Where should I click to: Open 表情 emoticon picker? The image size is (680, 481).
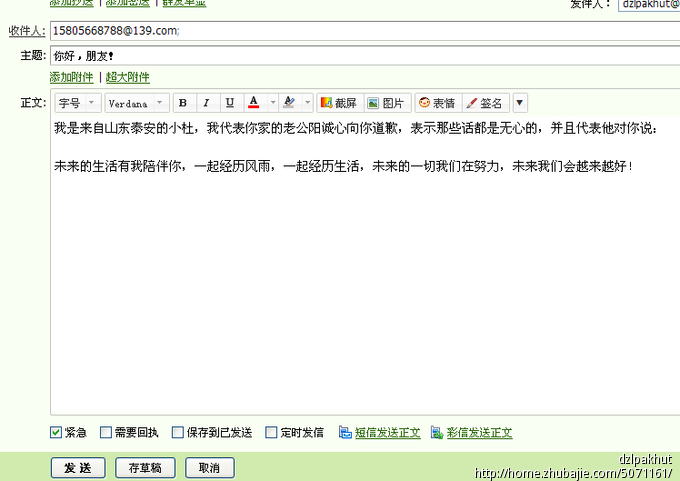[438, 103]
